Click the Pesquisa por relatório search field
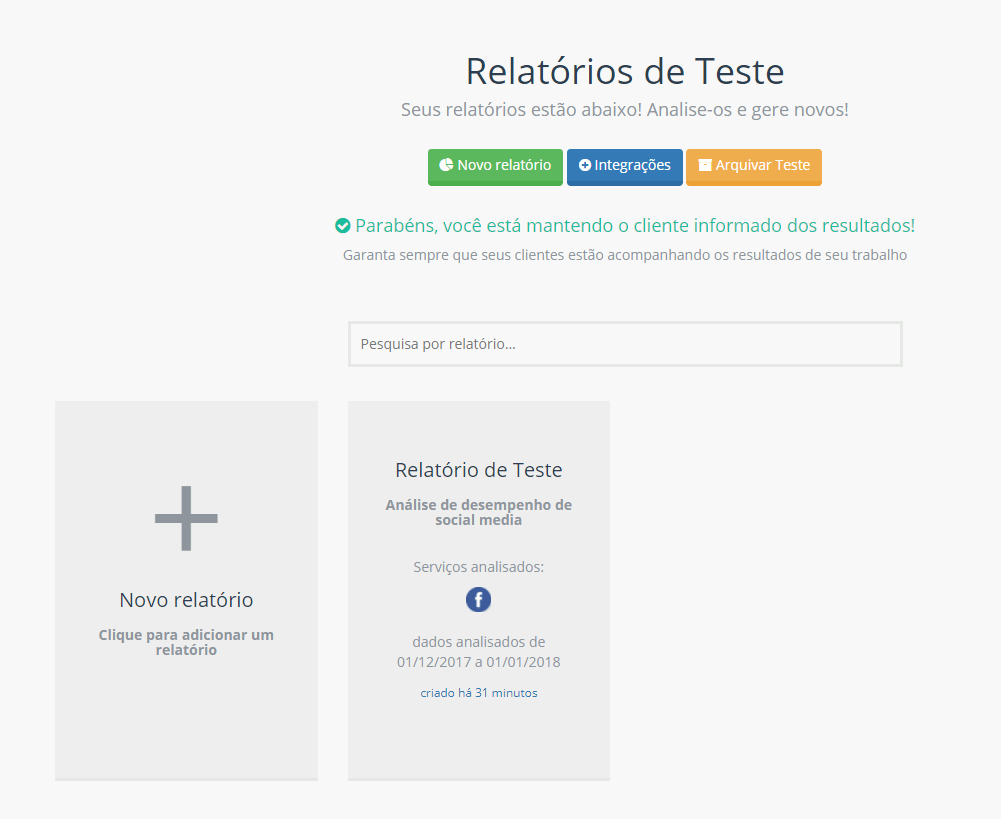The height and width of the screenshot is (819, 1001). [624, 343]
